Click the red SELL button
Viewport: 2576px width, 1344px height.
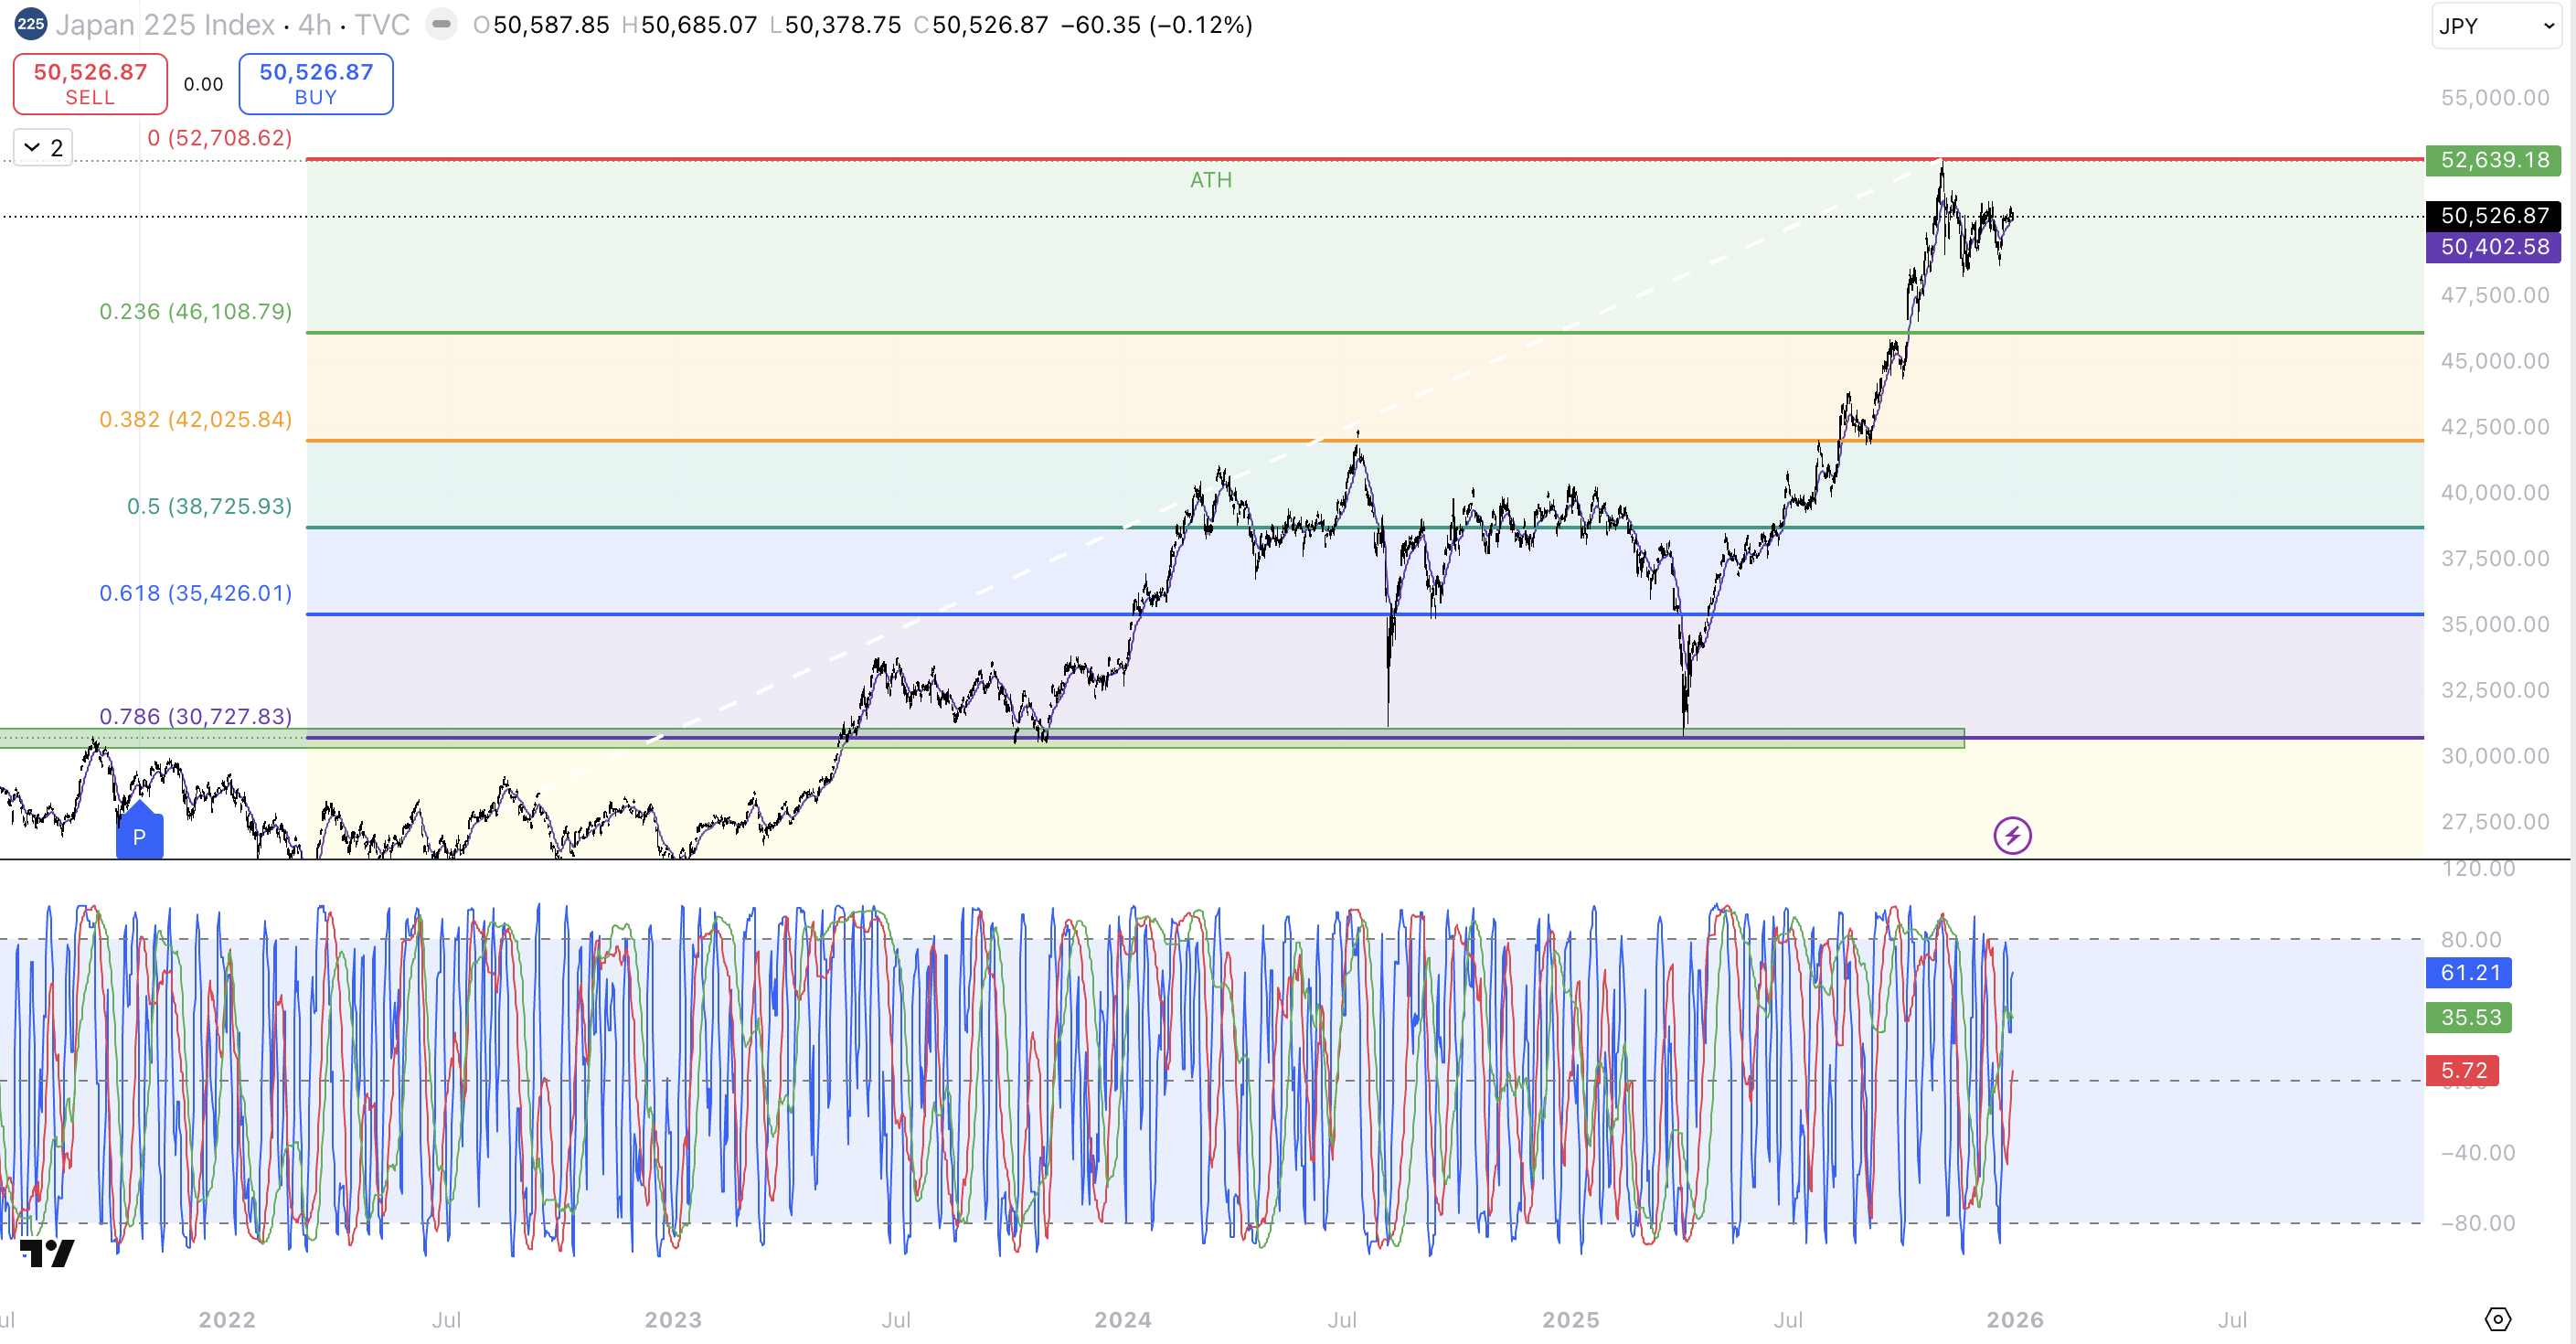pos(89,83)
